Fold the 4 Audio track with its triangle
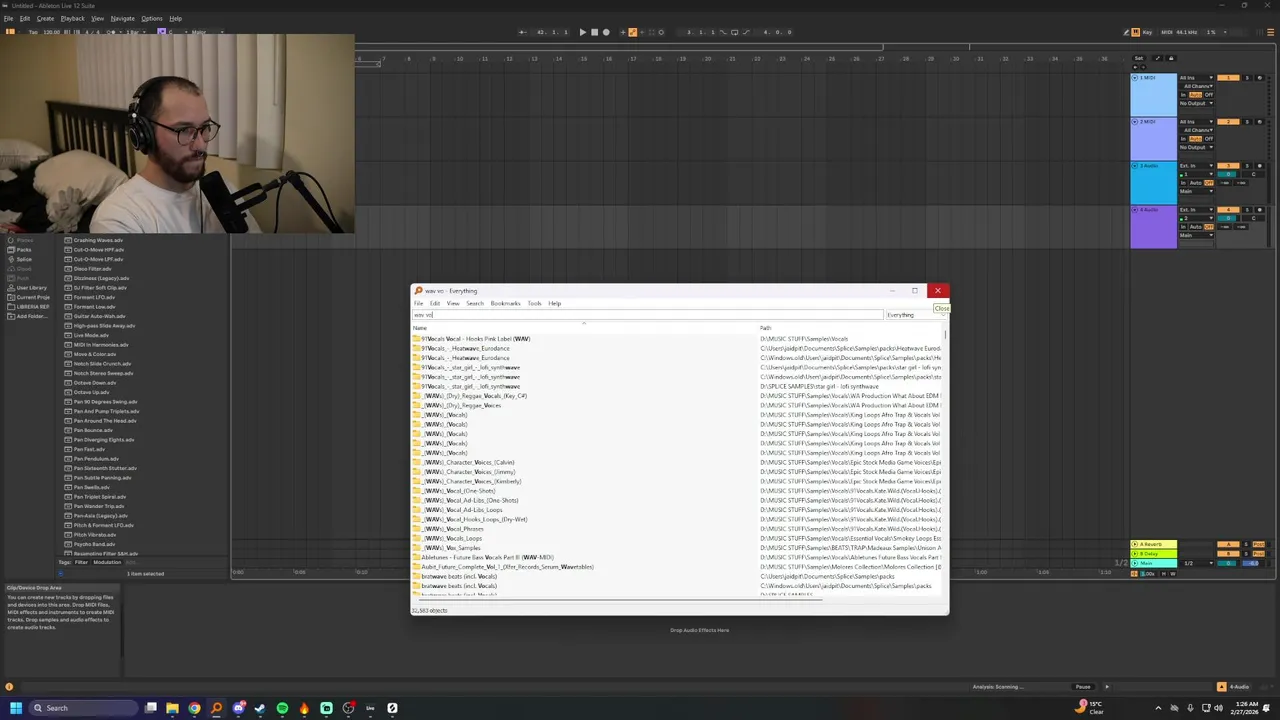This screenshot has width=1280, height=720. point(1135,210)
